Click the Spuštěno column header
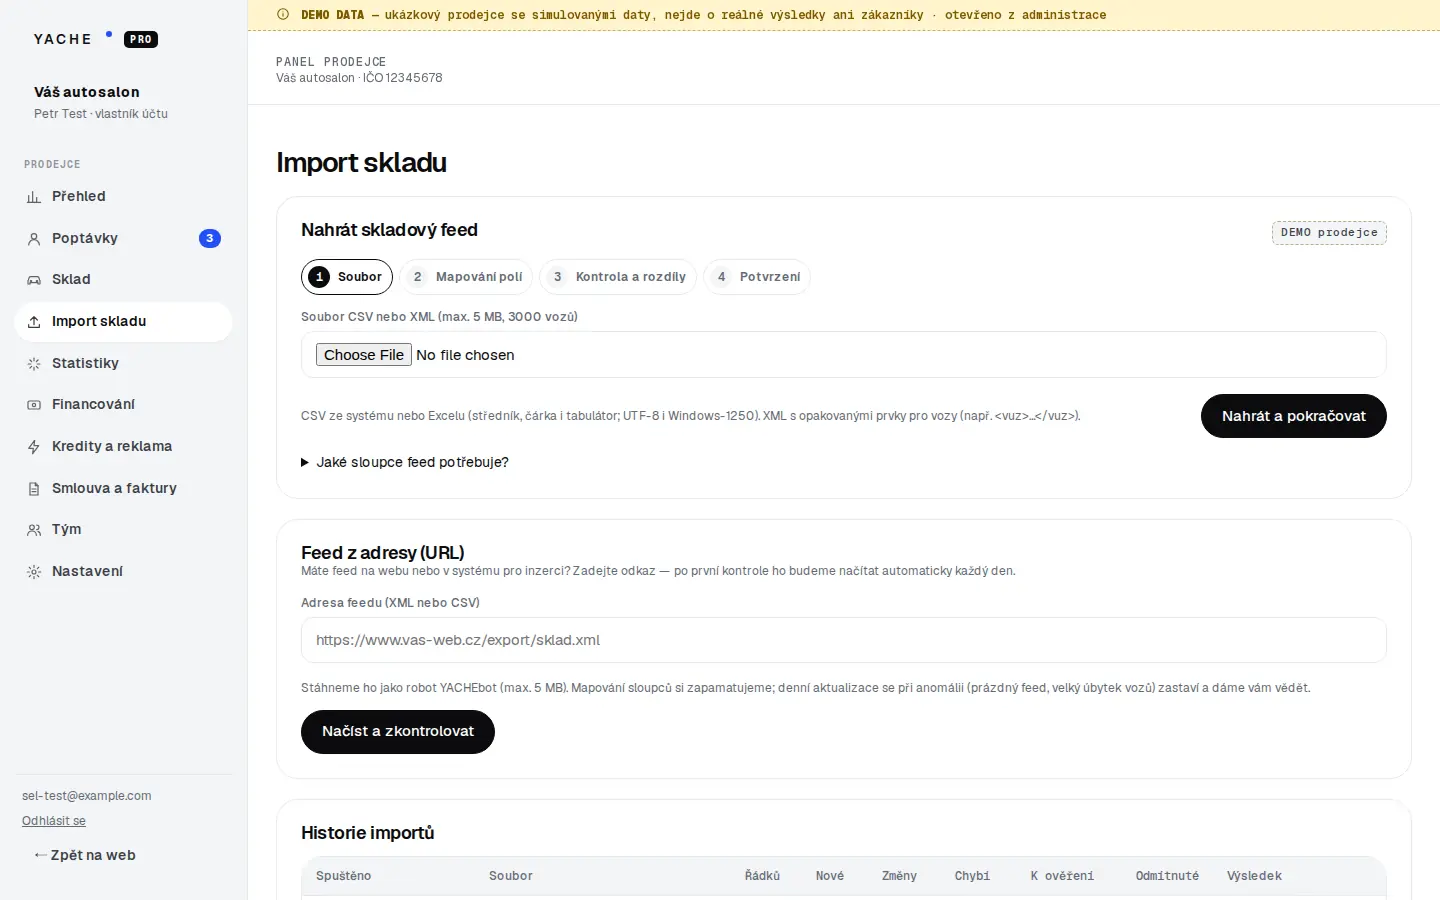The image size is (1440, 900). pos(344,876)
